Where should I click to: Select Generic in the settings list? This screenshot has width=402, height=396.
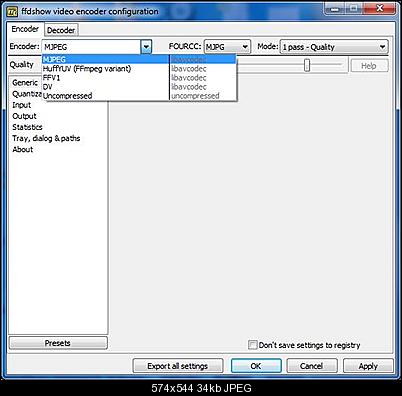[x=25, y=83]
